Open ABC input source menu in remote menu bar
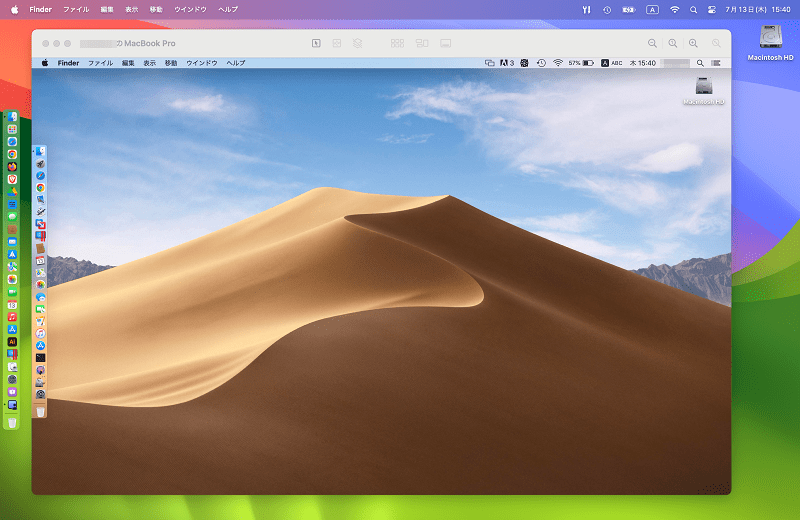The width and height of the screenshot is (800, 520). coord(611,63)
